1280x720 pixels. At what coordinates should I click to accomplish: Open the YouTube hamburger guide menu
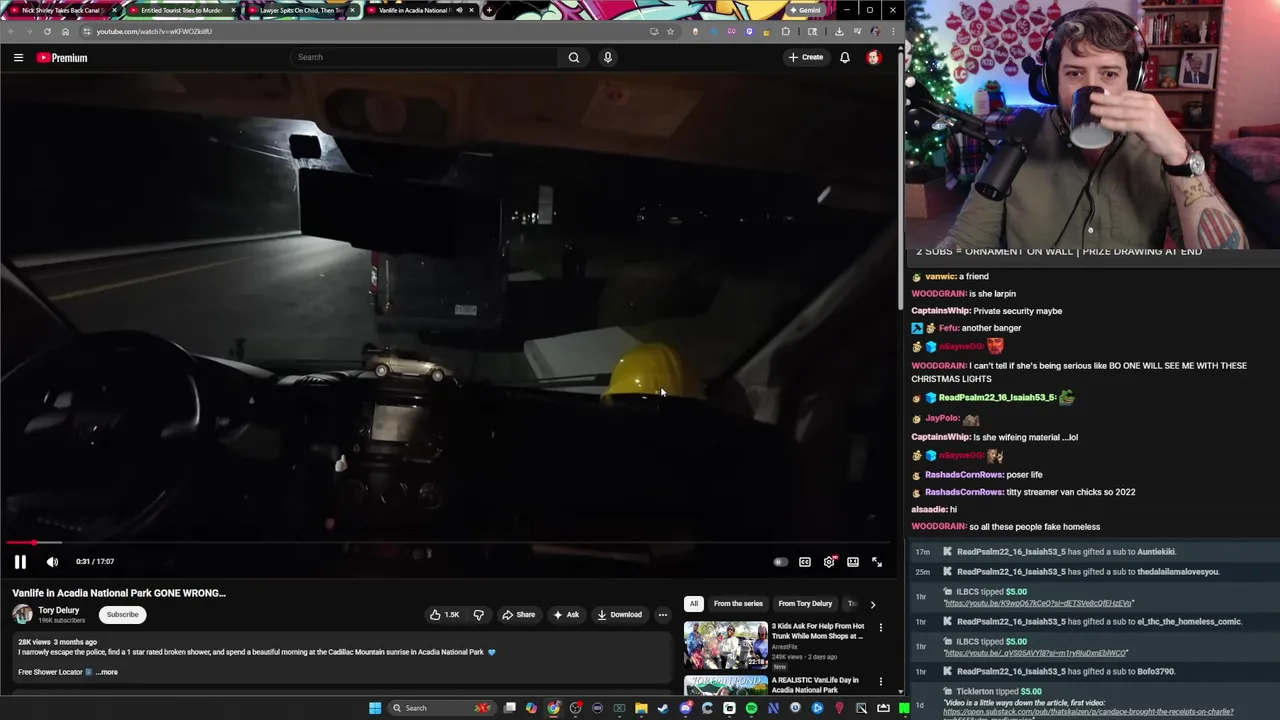tap(18, 58)
